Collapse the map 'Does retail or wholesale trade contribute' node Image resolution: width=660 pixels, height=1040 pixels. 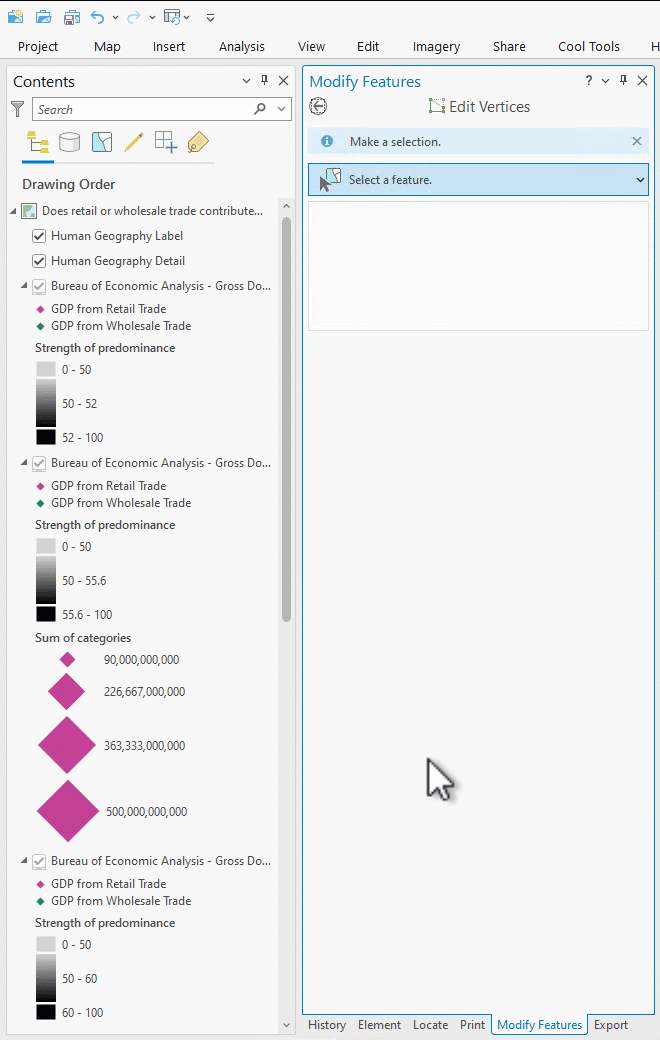click(x=13, y=211)
